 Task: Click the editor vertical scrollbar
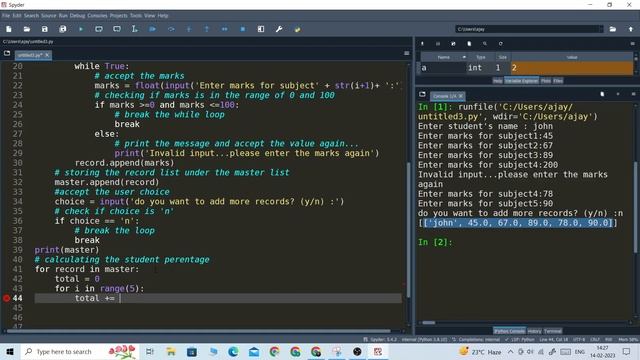pos(409,230)
